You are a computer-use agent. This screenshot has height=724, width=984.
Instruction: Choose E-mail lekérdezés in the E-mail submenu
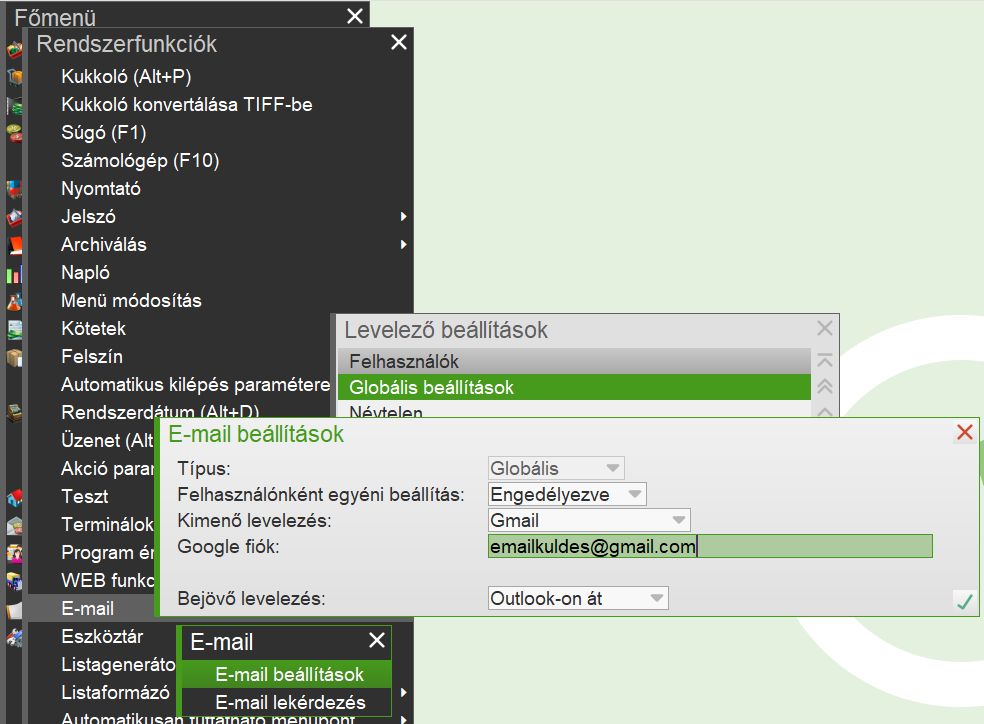click(286, 702)
